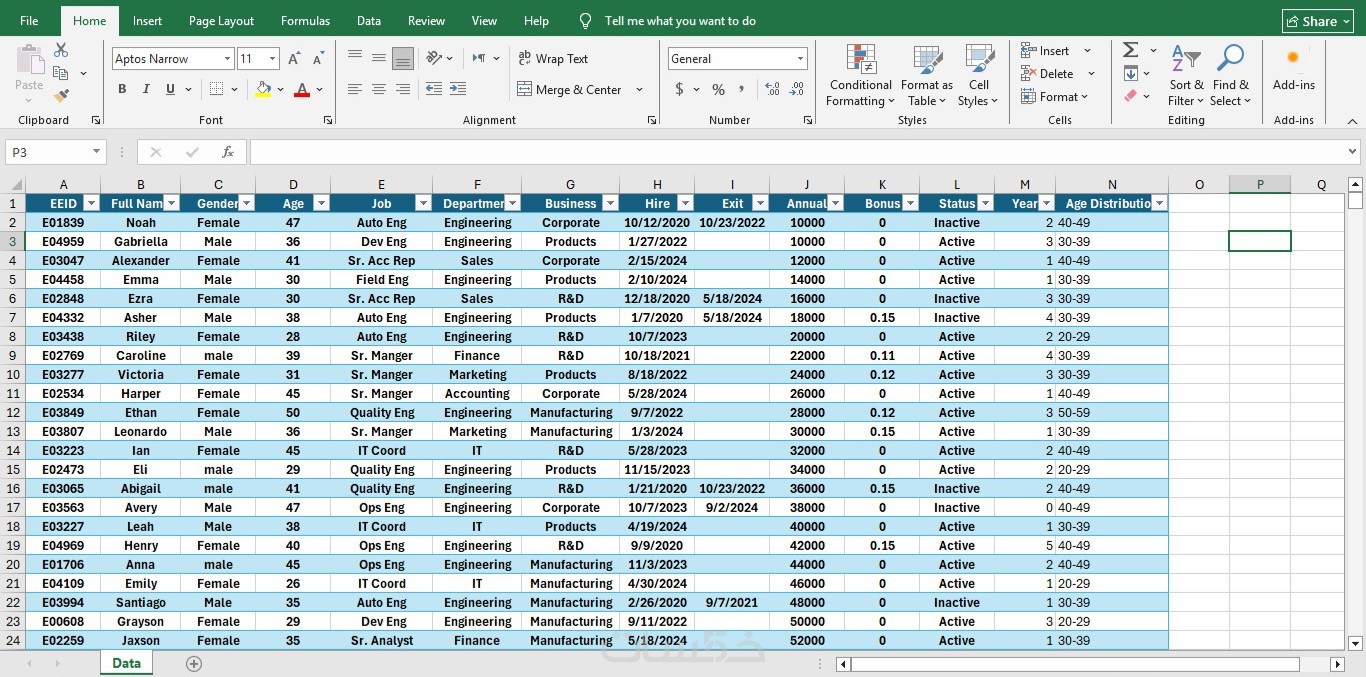Click Tell me what you want to do
The width and height of the screenshot is (1366, 677).
pos(680,20)
